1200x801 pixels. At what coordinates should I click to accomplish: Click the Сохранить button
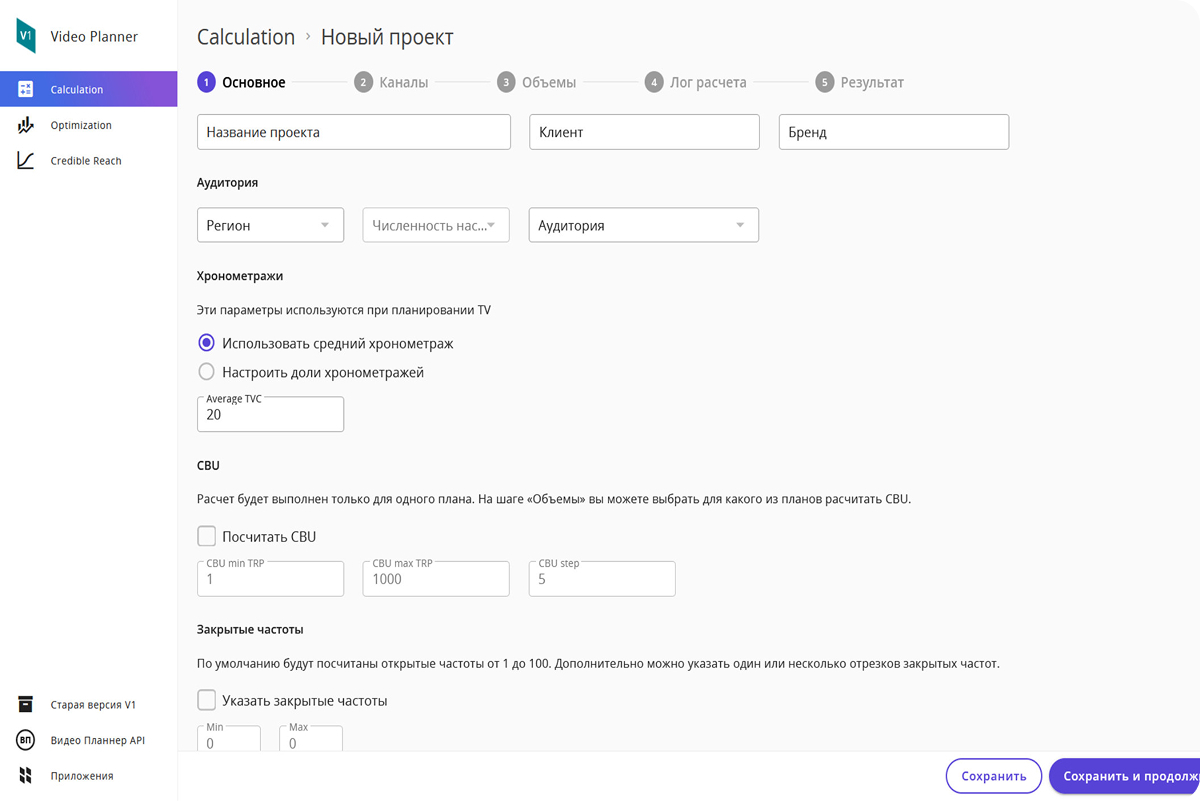994,776
